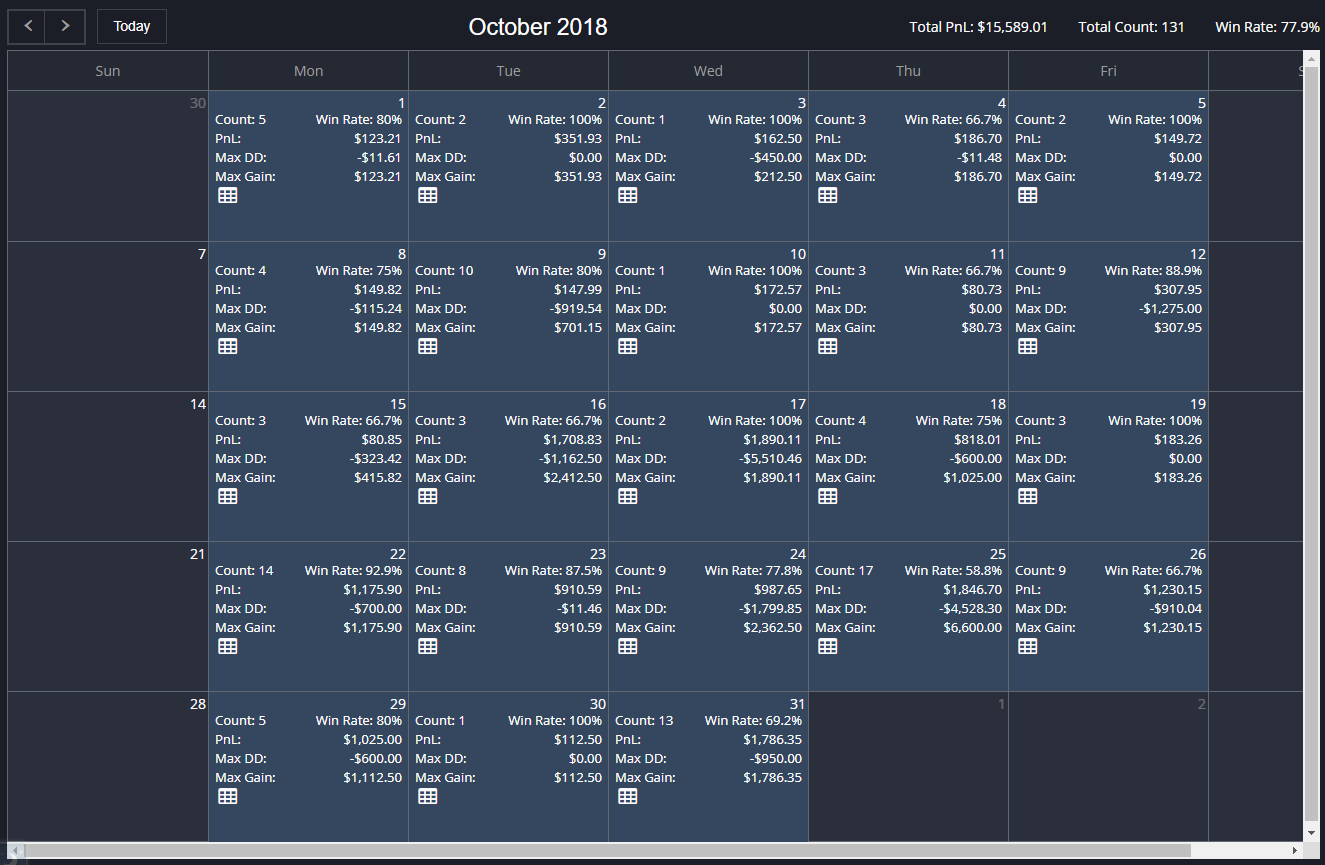Open trade table icon for October 3
This screenshot has width=1325, height=865.
(628, 196)
